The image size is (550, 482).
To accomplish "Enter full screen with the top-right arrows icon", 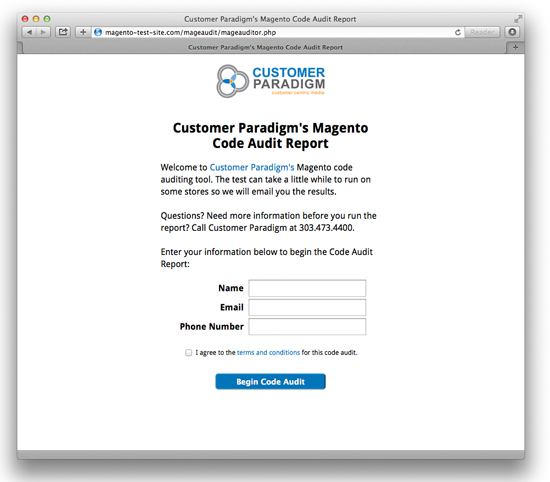I will pyautogui.click(x=518, y=19).
